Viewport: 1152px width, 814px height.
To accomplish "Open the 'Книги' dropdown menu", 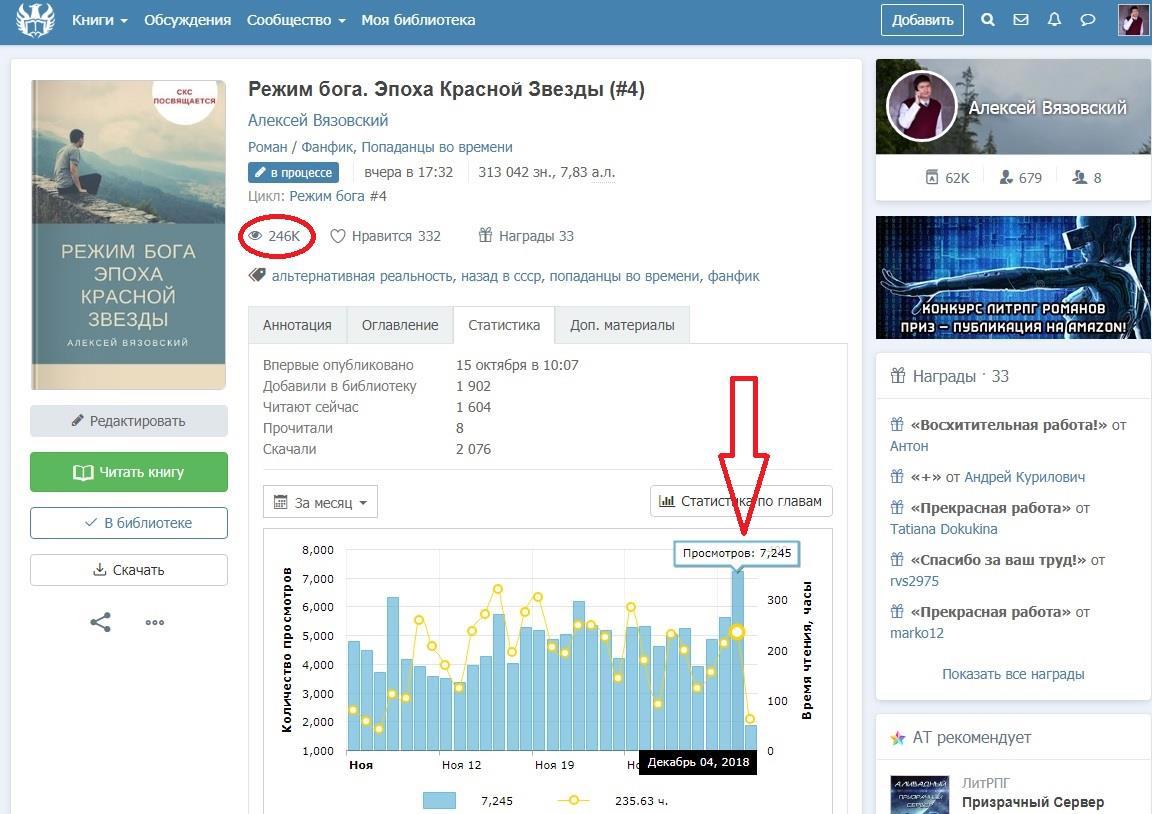I will click(x=99, y=20).
